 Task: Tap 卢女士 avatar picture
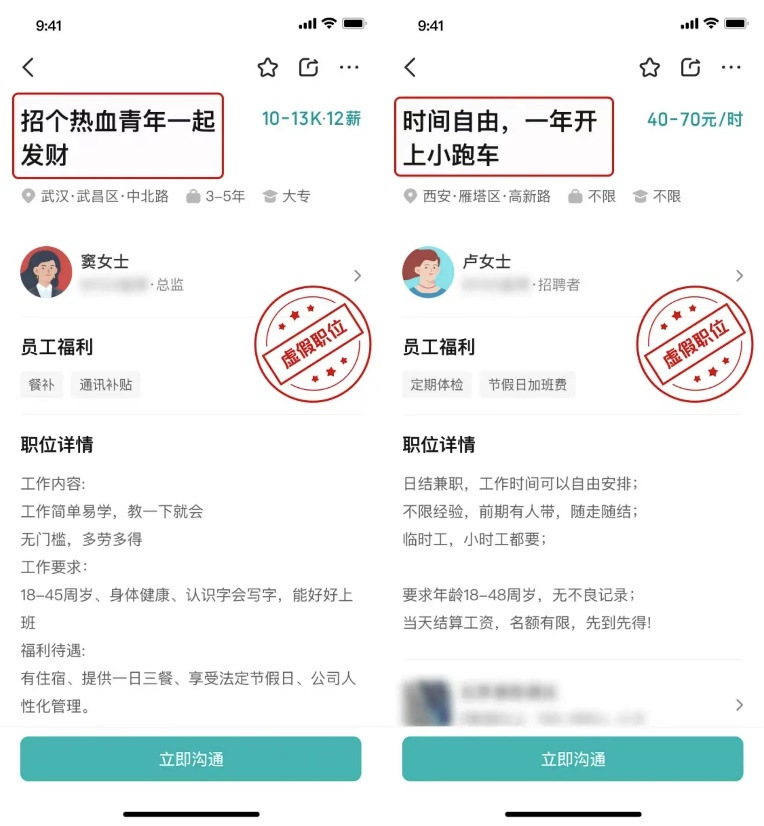pyautogui.click(x=428, y=272)
